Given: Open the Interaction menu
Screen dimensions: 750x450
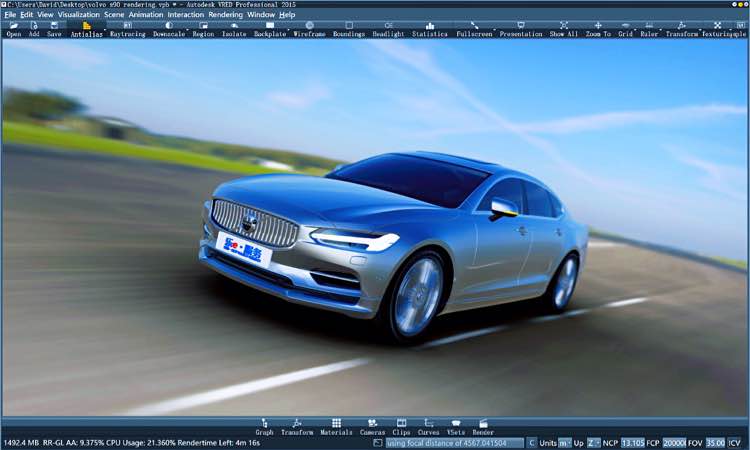Looking at the screenshot, I should (x=186, y=15).
